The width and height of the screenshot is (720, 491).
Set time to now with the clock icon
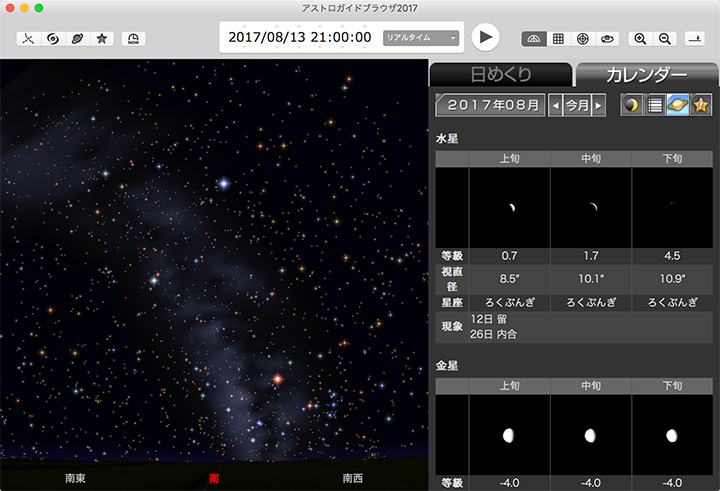(x=133, y=39)
